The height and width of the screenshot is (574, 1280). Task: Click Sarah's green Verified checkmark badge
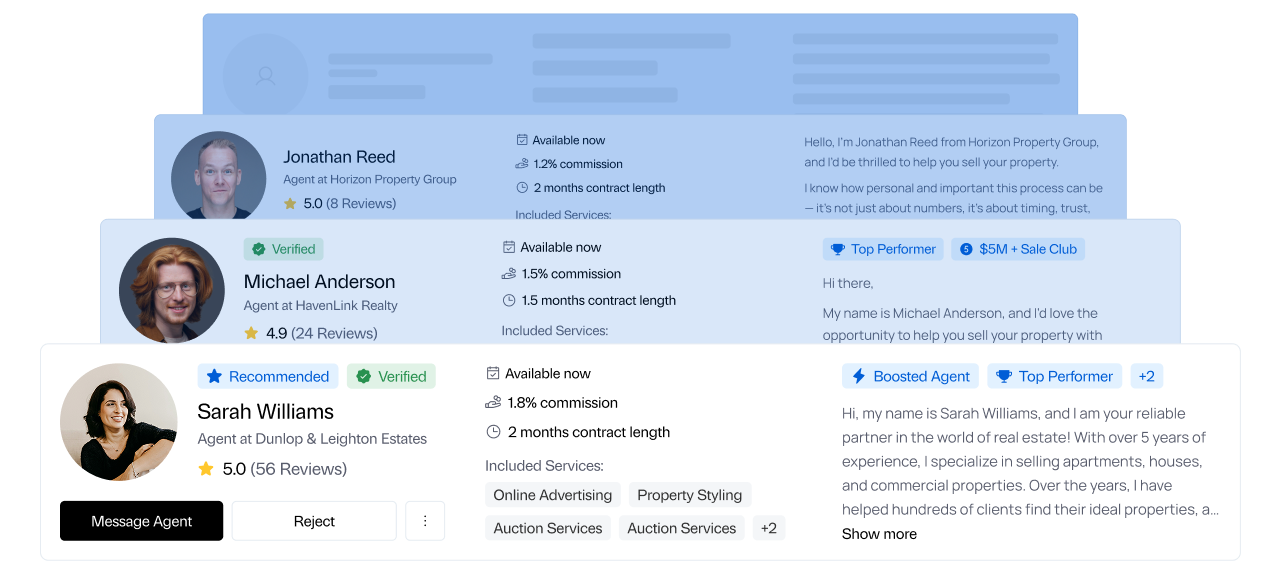coord(391,376)
